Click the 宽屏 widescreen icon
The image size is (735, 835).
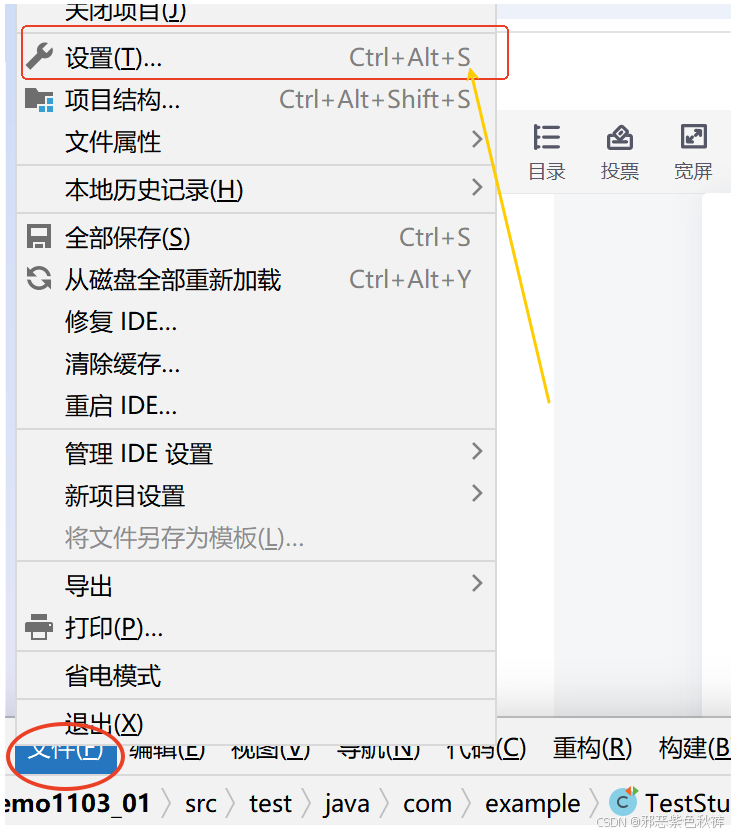click(693, 137)
